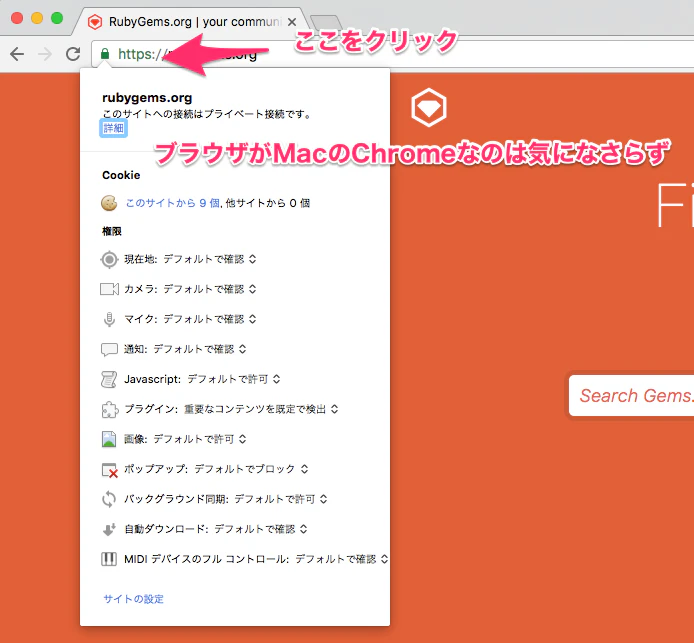Click the camera カメラ icon

(109, 289)
